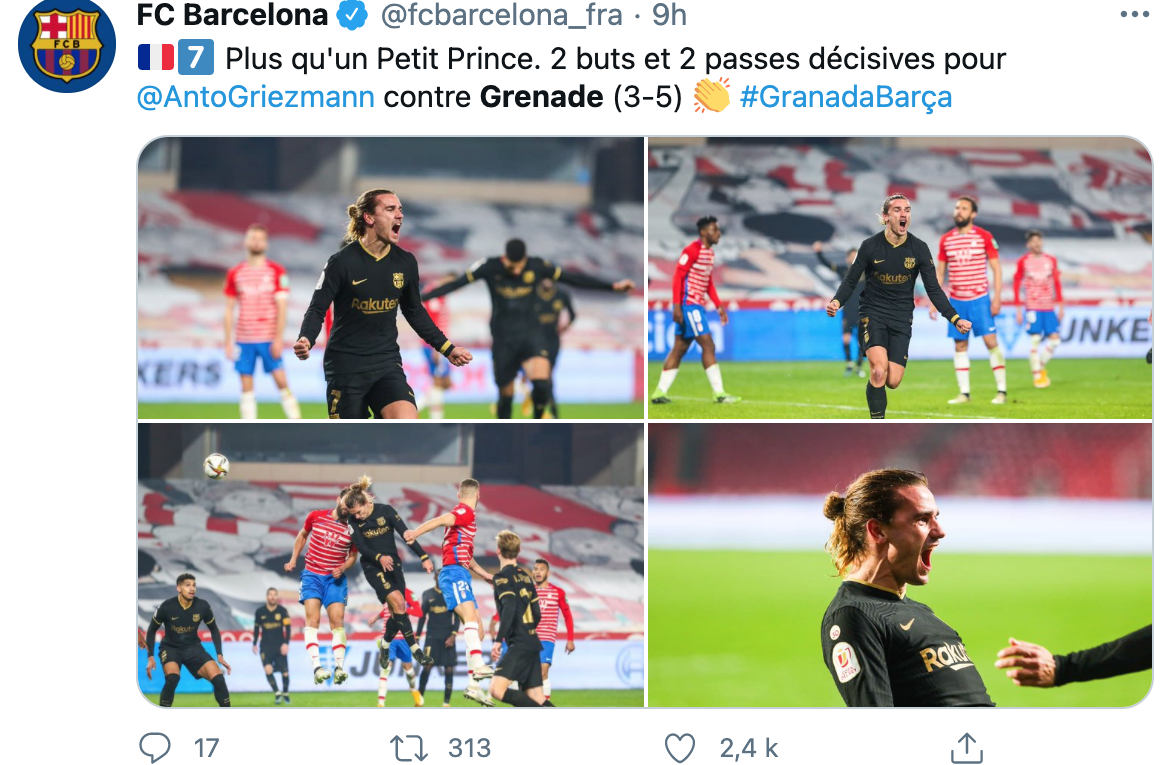Click the FC Barcelona crest avatar
The width and height of the screenshot is (1172, 765).
click(x=67, y=45)
